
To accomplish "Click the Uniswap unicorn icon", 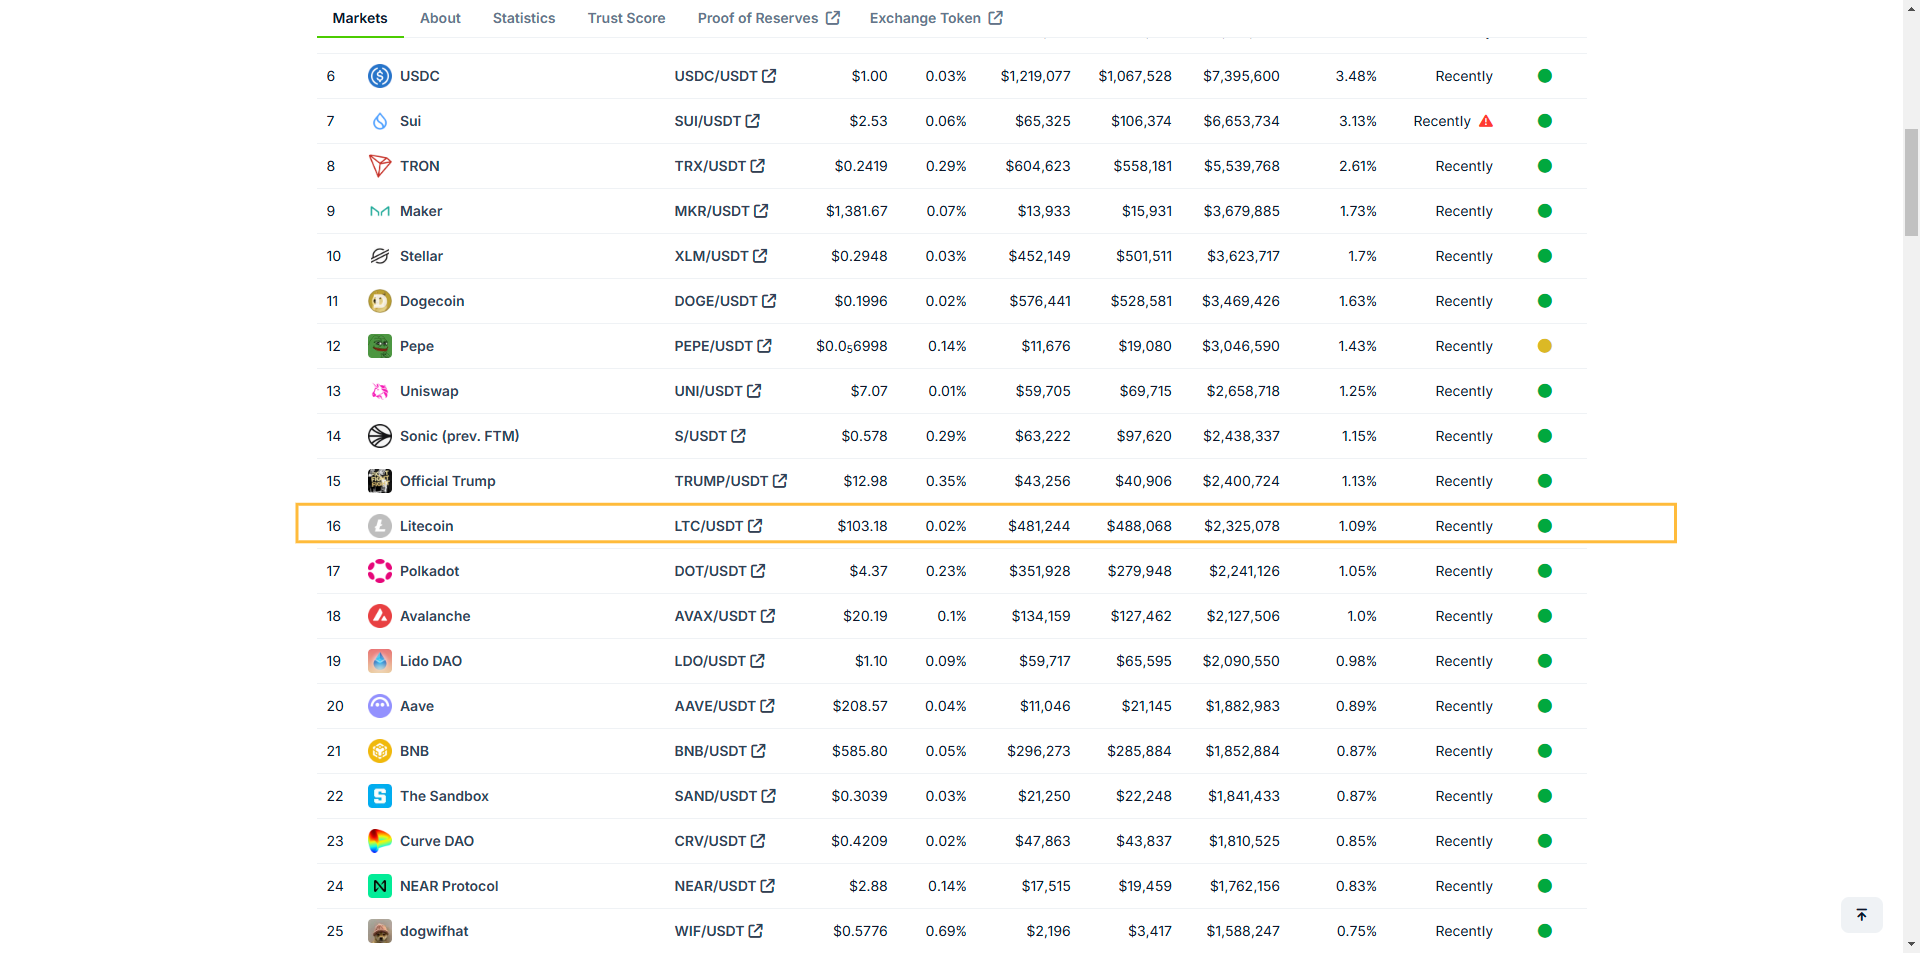I will [x=380, y=391].
